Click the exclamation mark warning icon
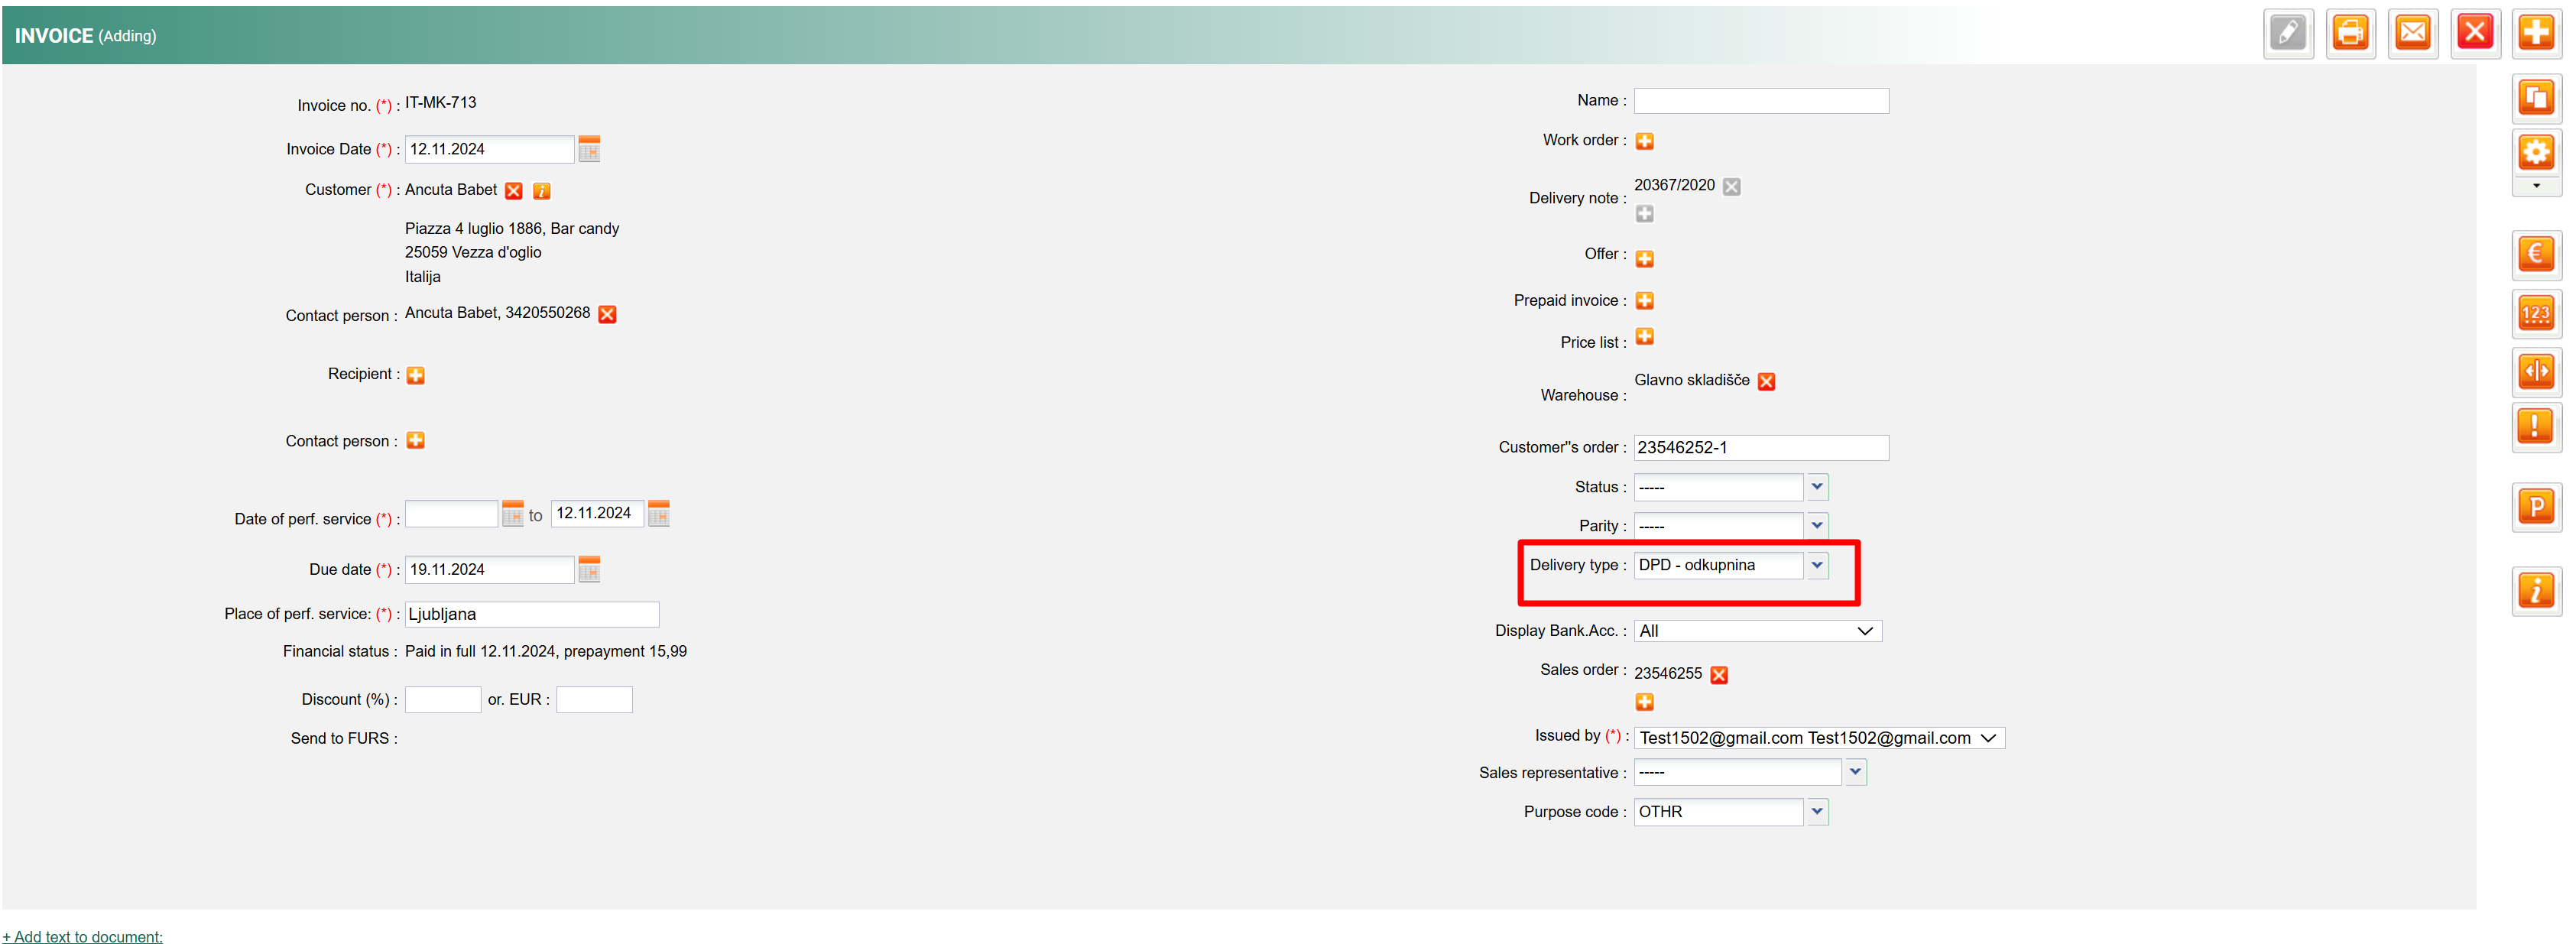Image resolution: width=2576 pixels, height=944 pixels. pyautogui.click(x=2535, y=426)
